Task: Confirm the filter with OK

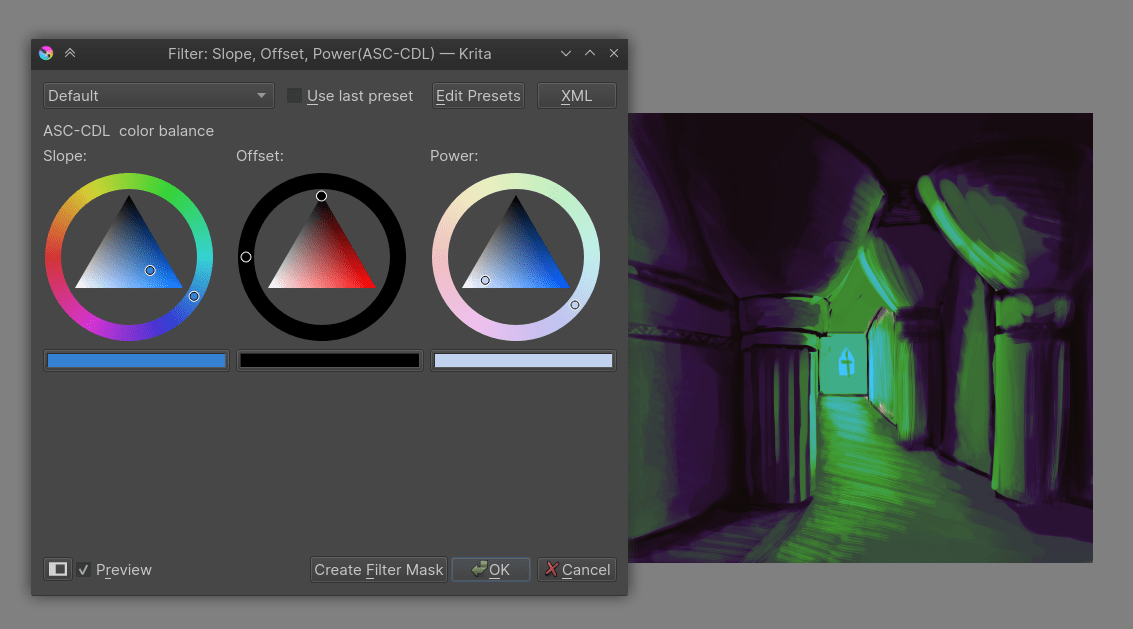Action: pyautogui.click(x=490, y=569)
